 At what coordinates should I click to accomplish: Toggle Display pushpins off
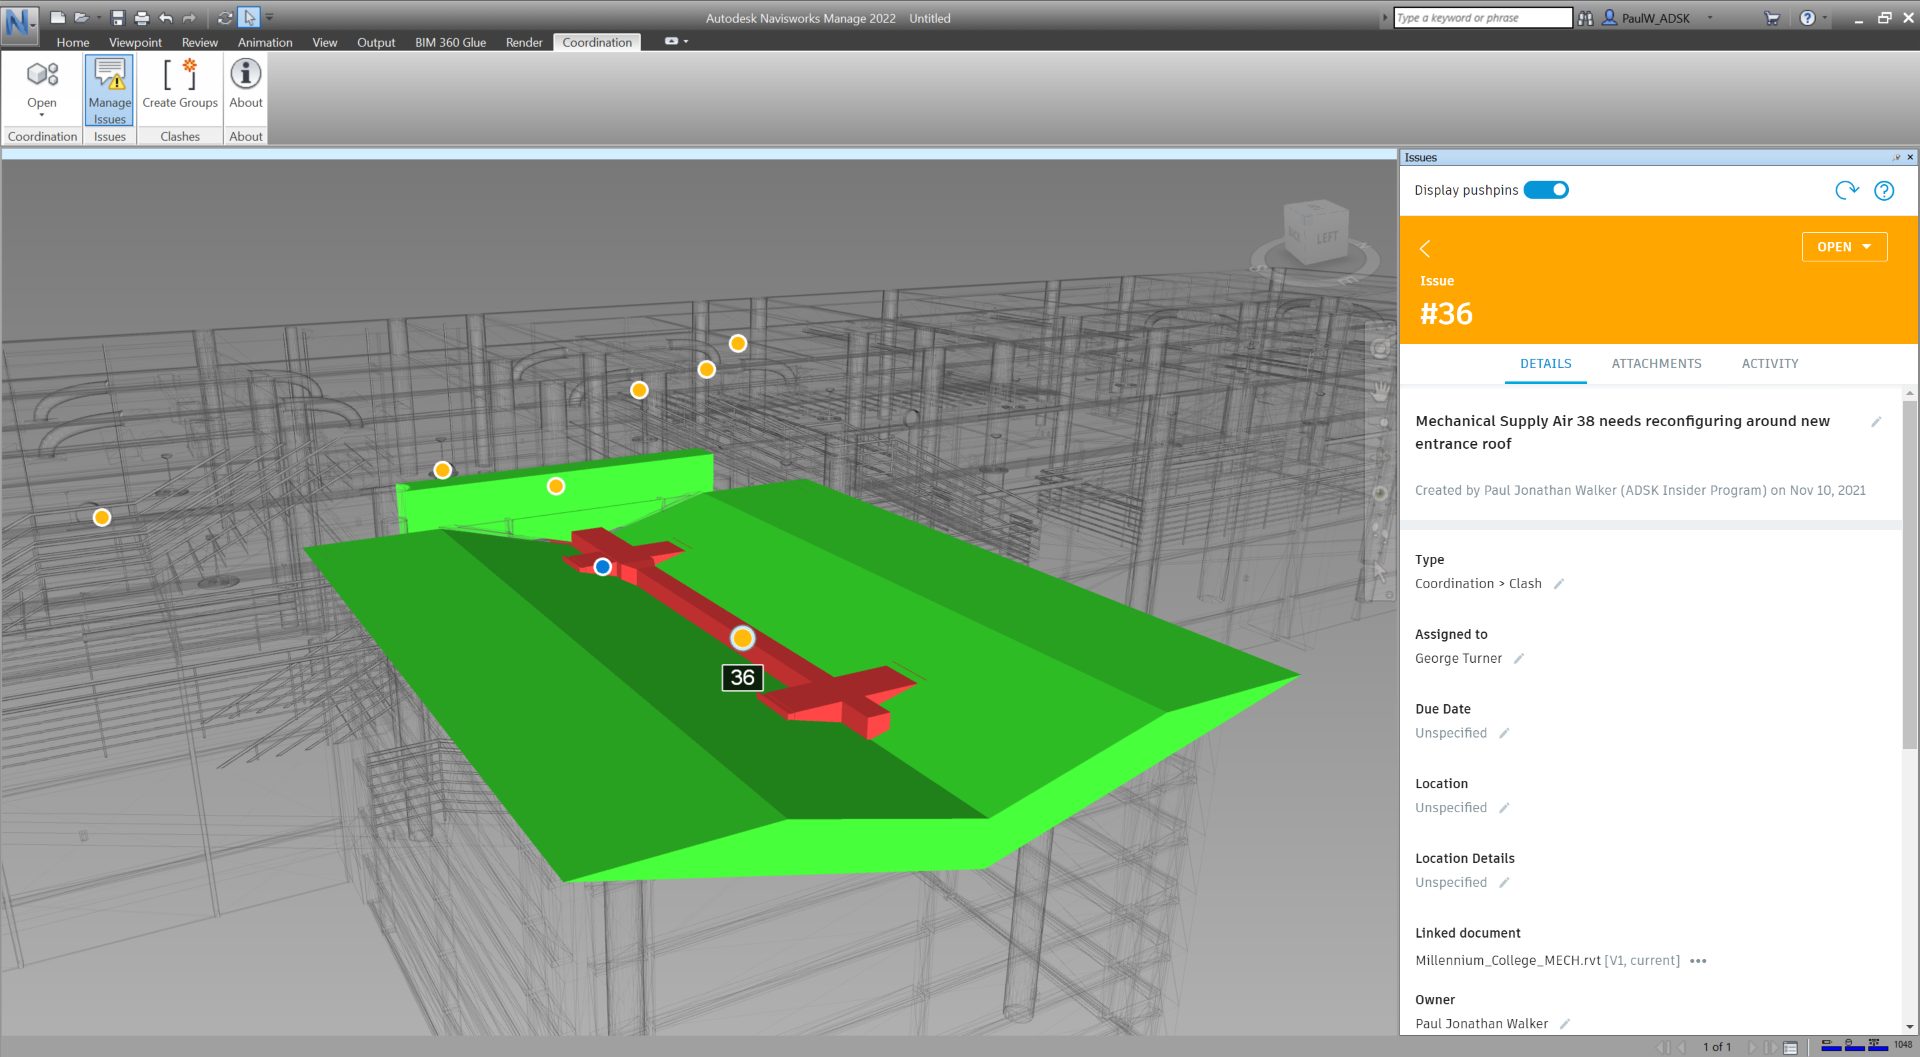(x=1546, y=189)
